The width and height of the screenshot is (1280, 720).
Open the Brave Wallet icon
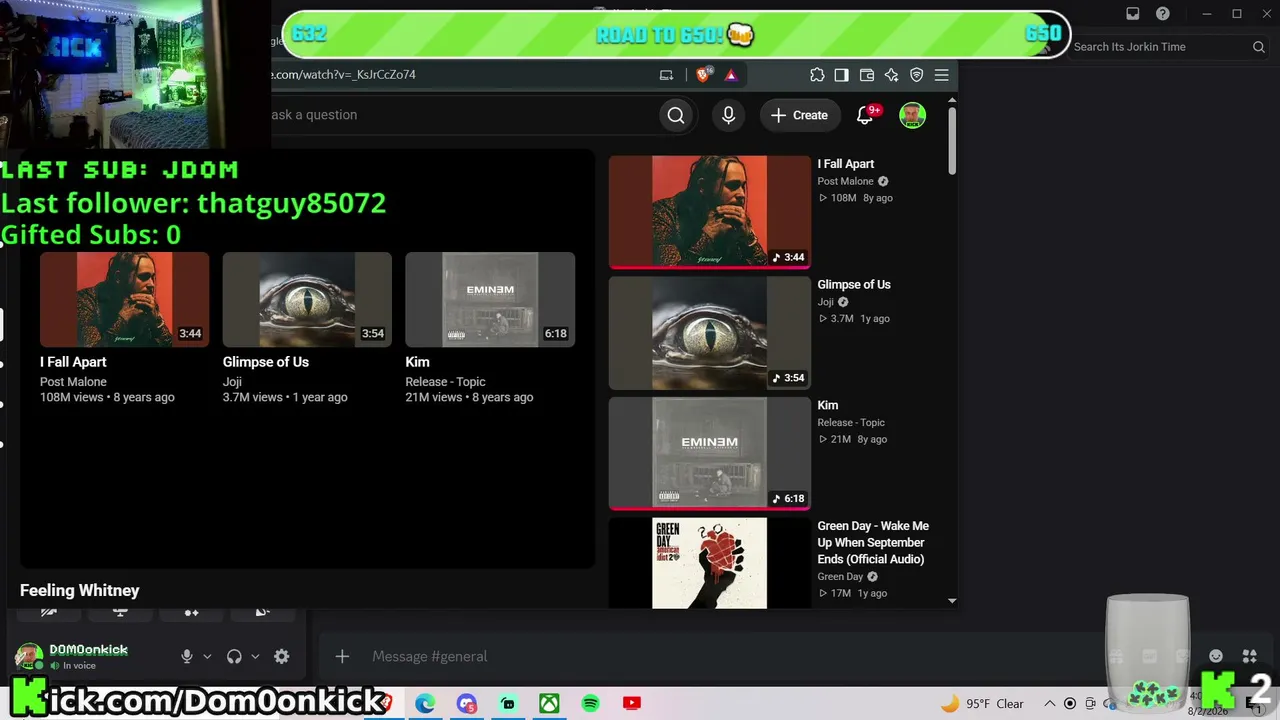(x=867, y=75)
